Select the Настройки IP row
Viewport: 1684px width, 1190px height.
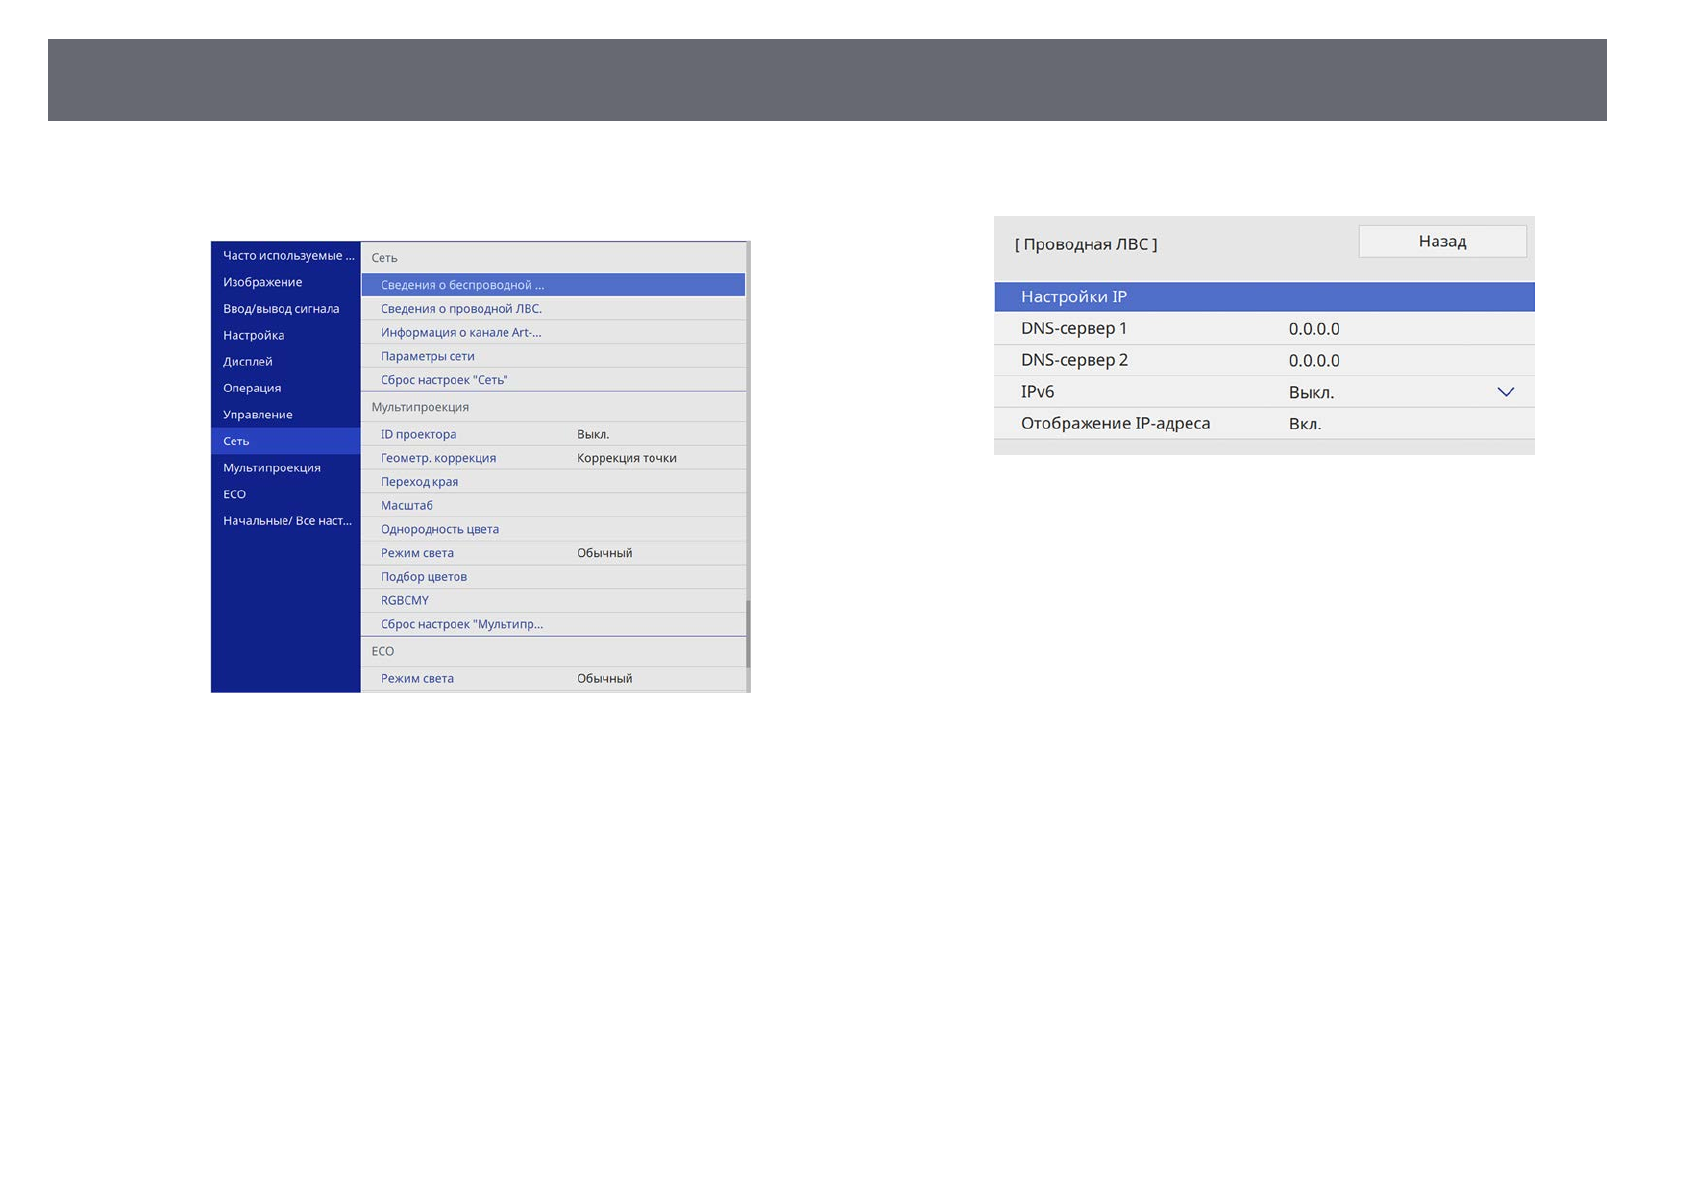click(x=1263, y=297)
